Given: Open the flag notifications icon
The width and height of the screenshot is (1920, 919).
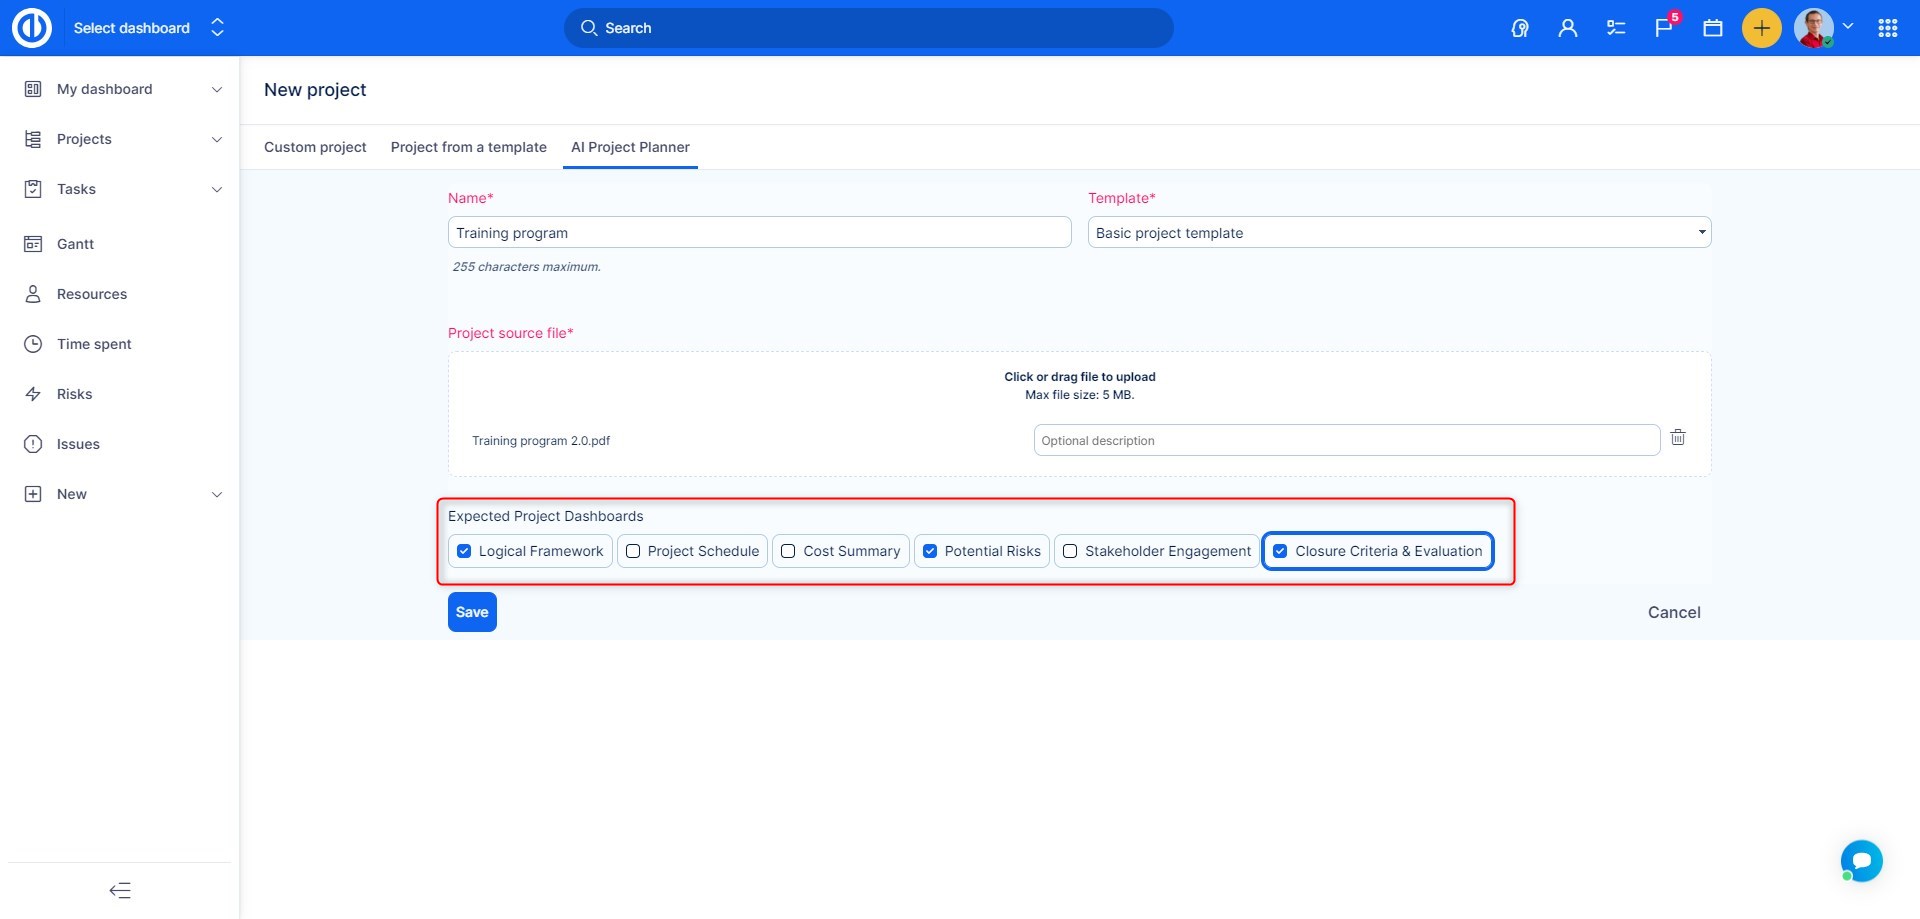Looking at the screenshot, I should coord(1664,28).
